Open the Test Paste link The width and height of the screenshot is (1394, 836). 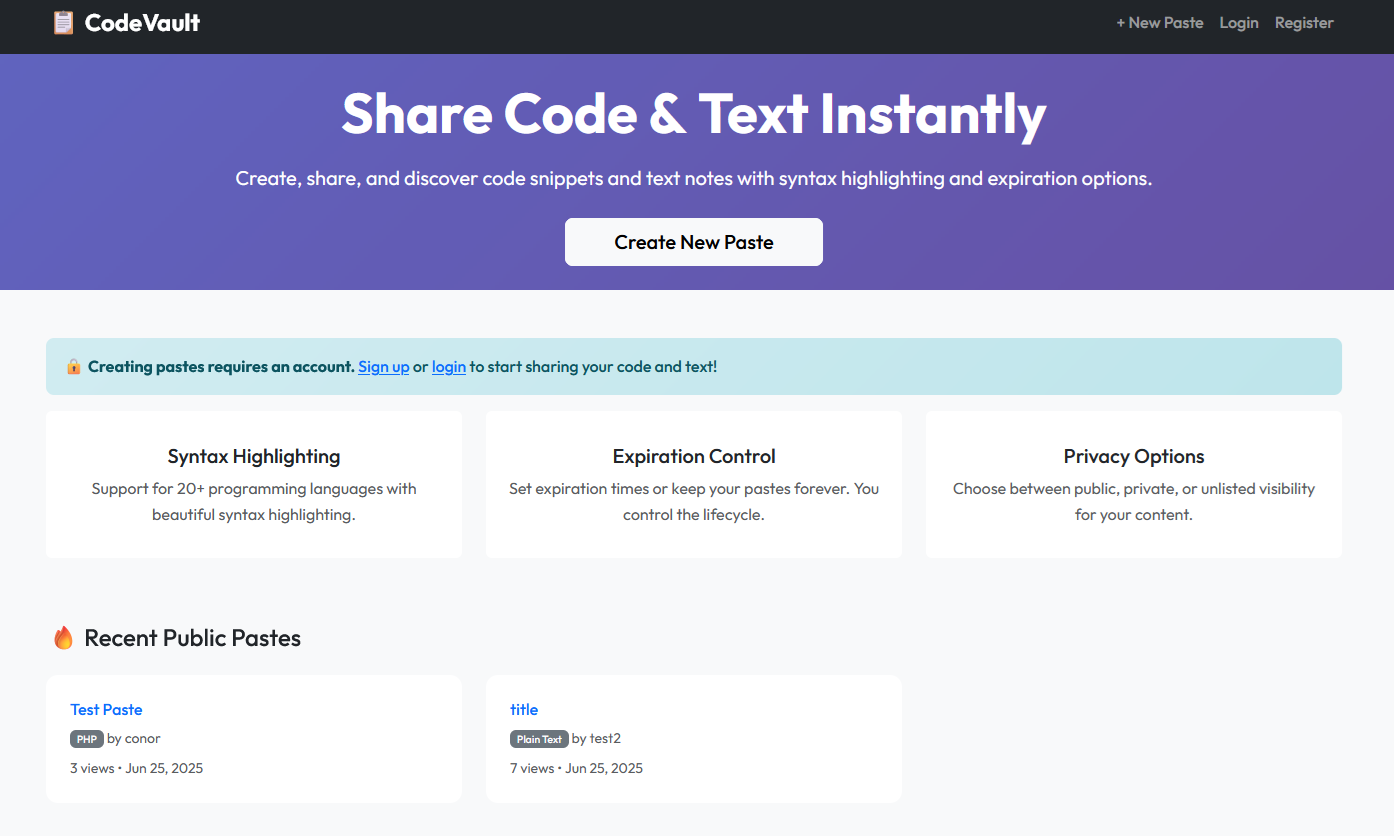click(106, 709)
